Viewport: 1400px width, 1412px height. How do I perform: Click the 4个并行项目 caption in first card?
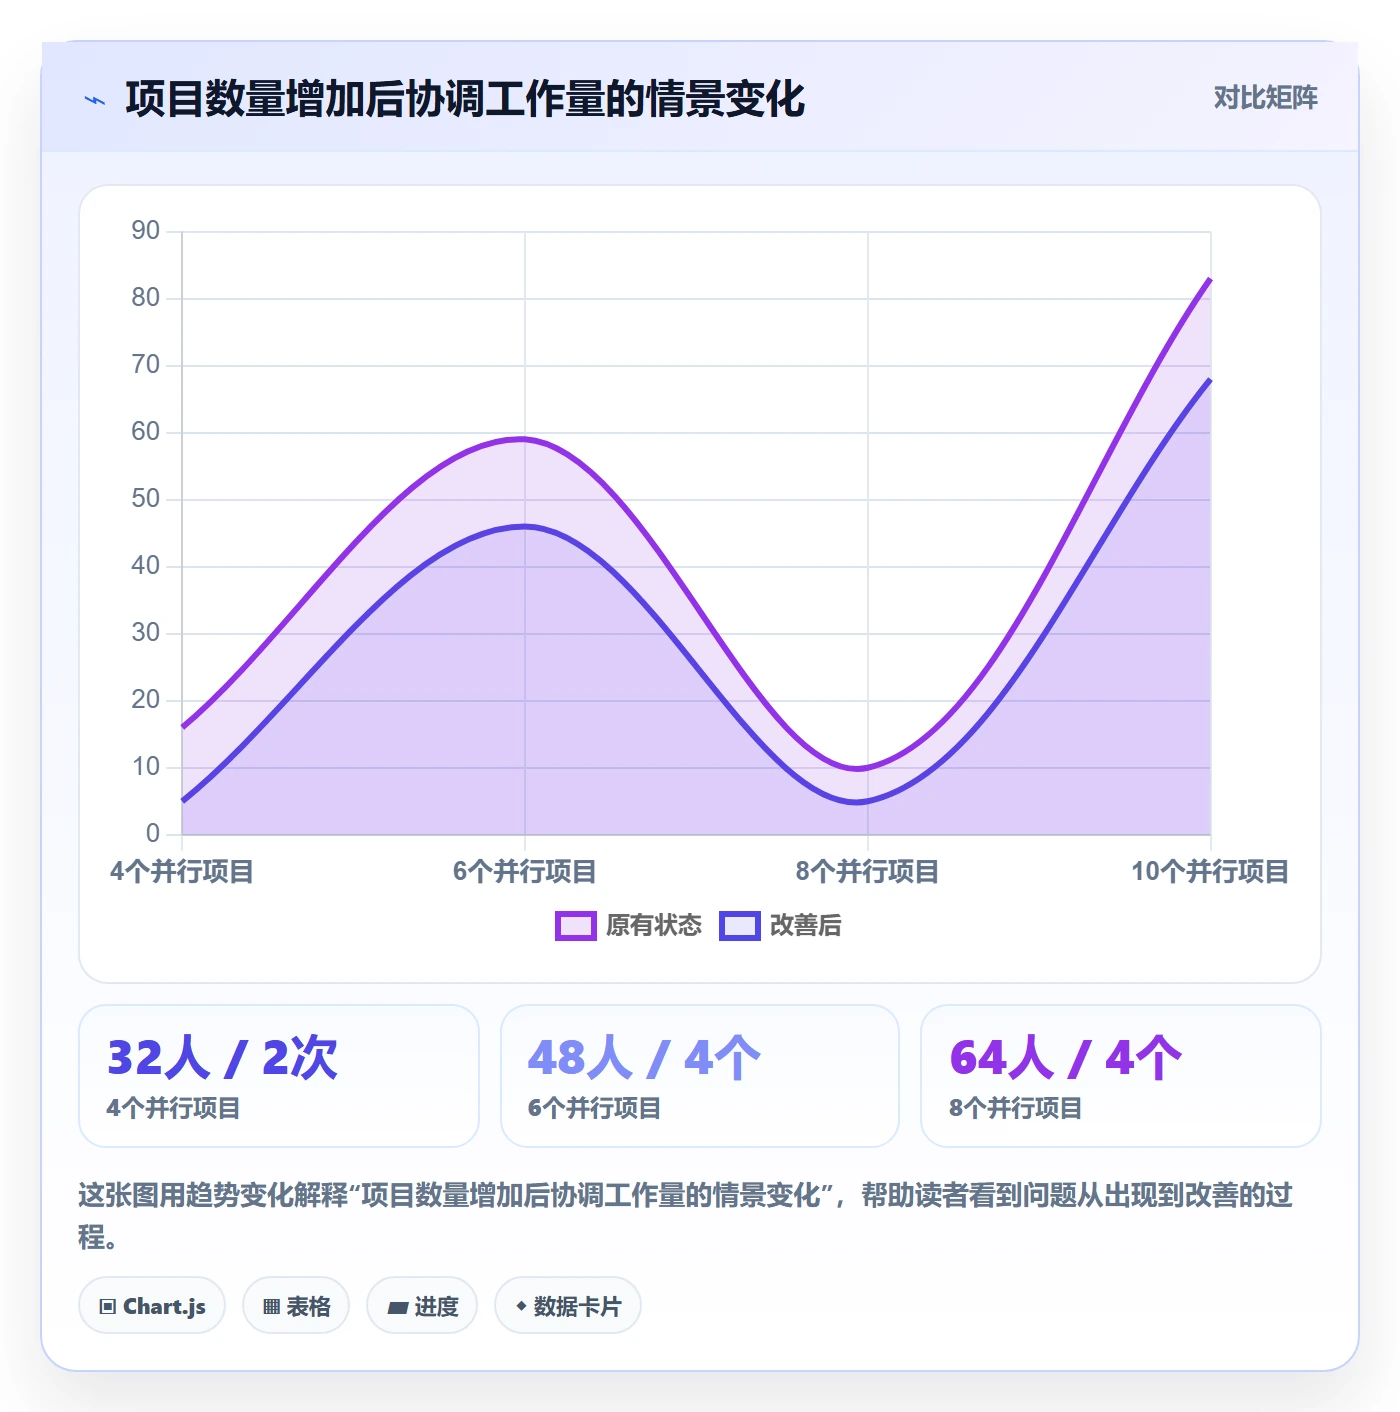[x=173, y=1108]
